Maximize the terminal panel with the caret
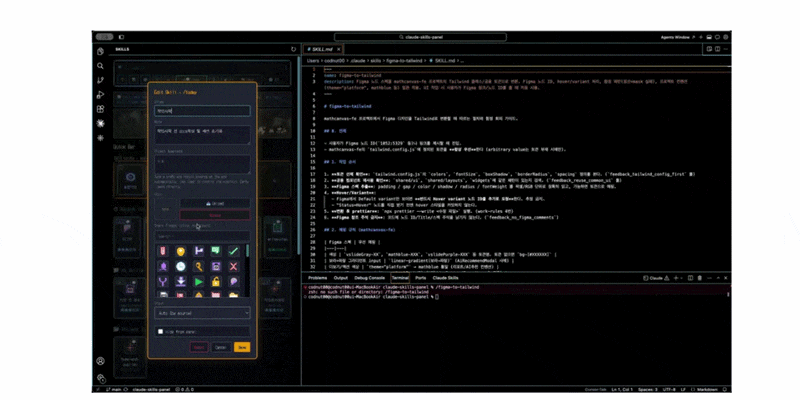 coord(718,278)
